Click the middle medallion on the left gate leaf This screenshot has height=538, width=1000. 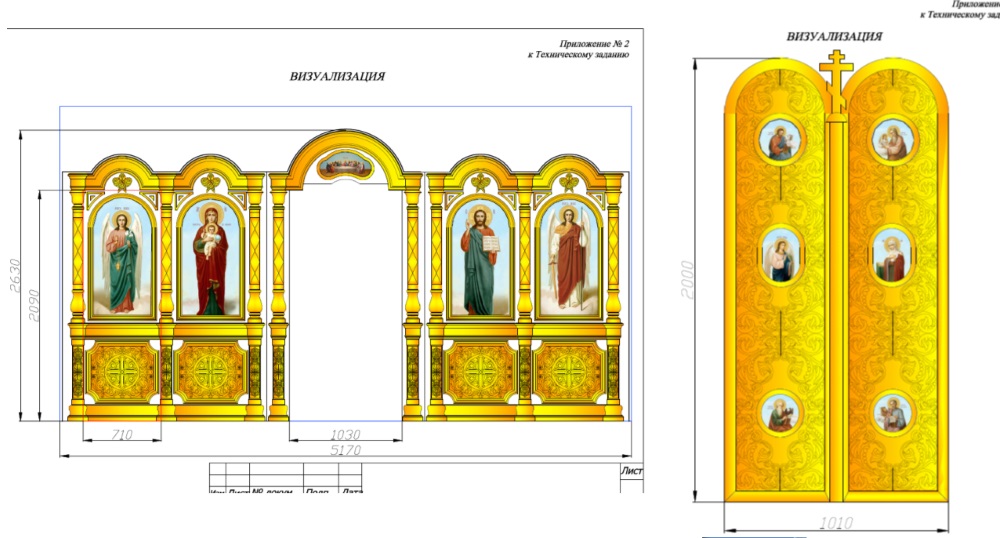(x=781, y=256)
